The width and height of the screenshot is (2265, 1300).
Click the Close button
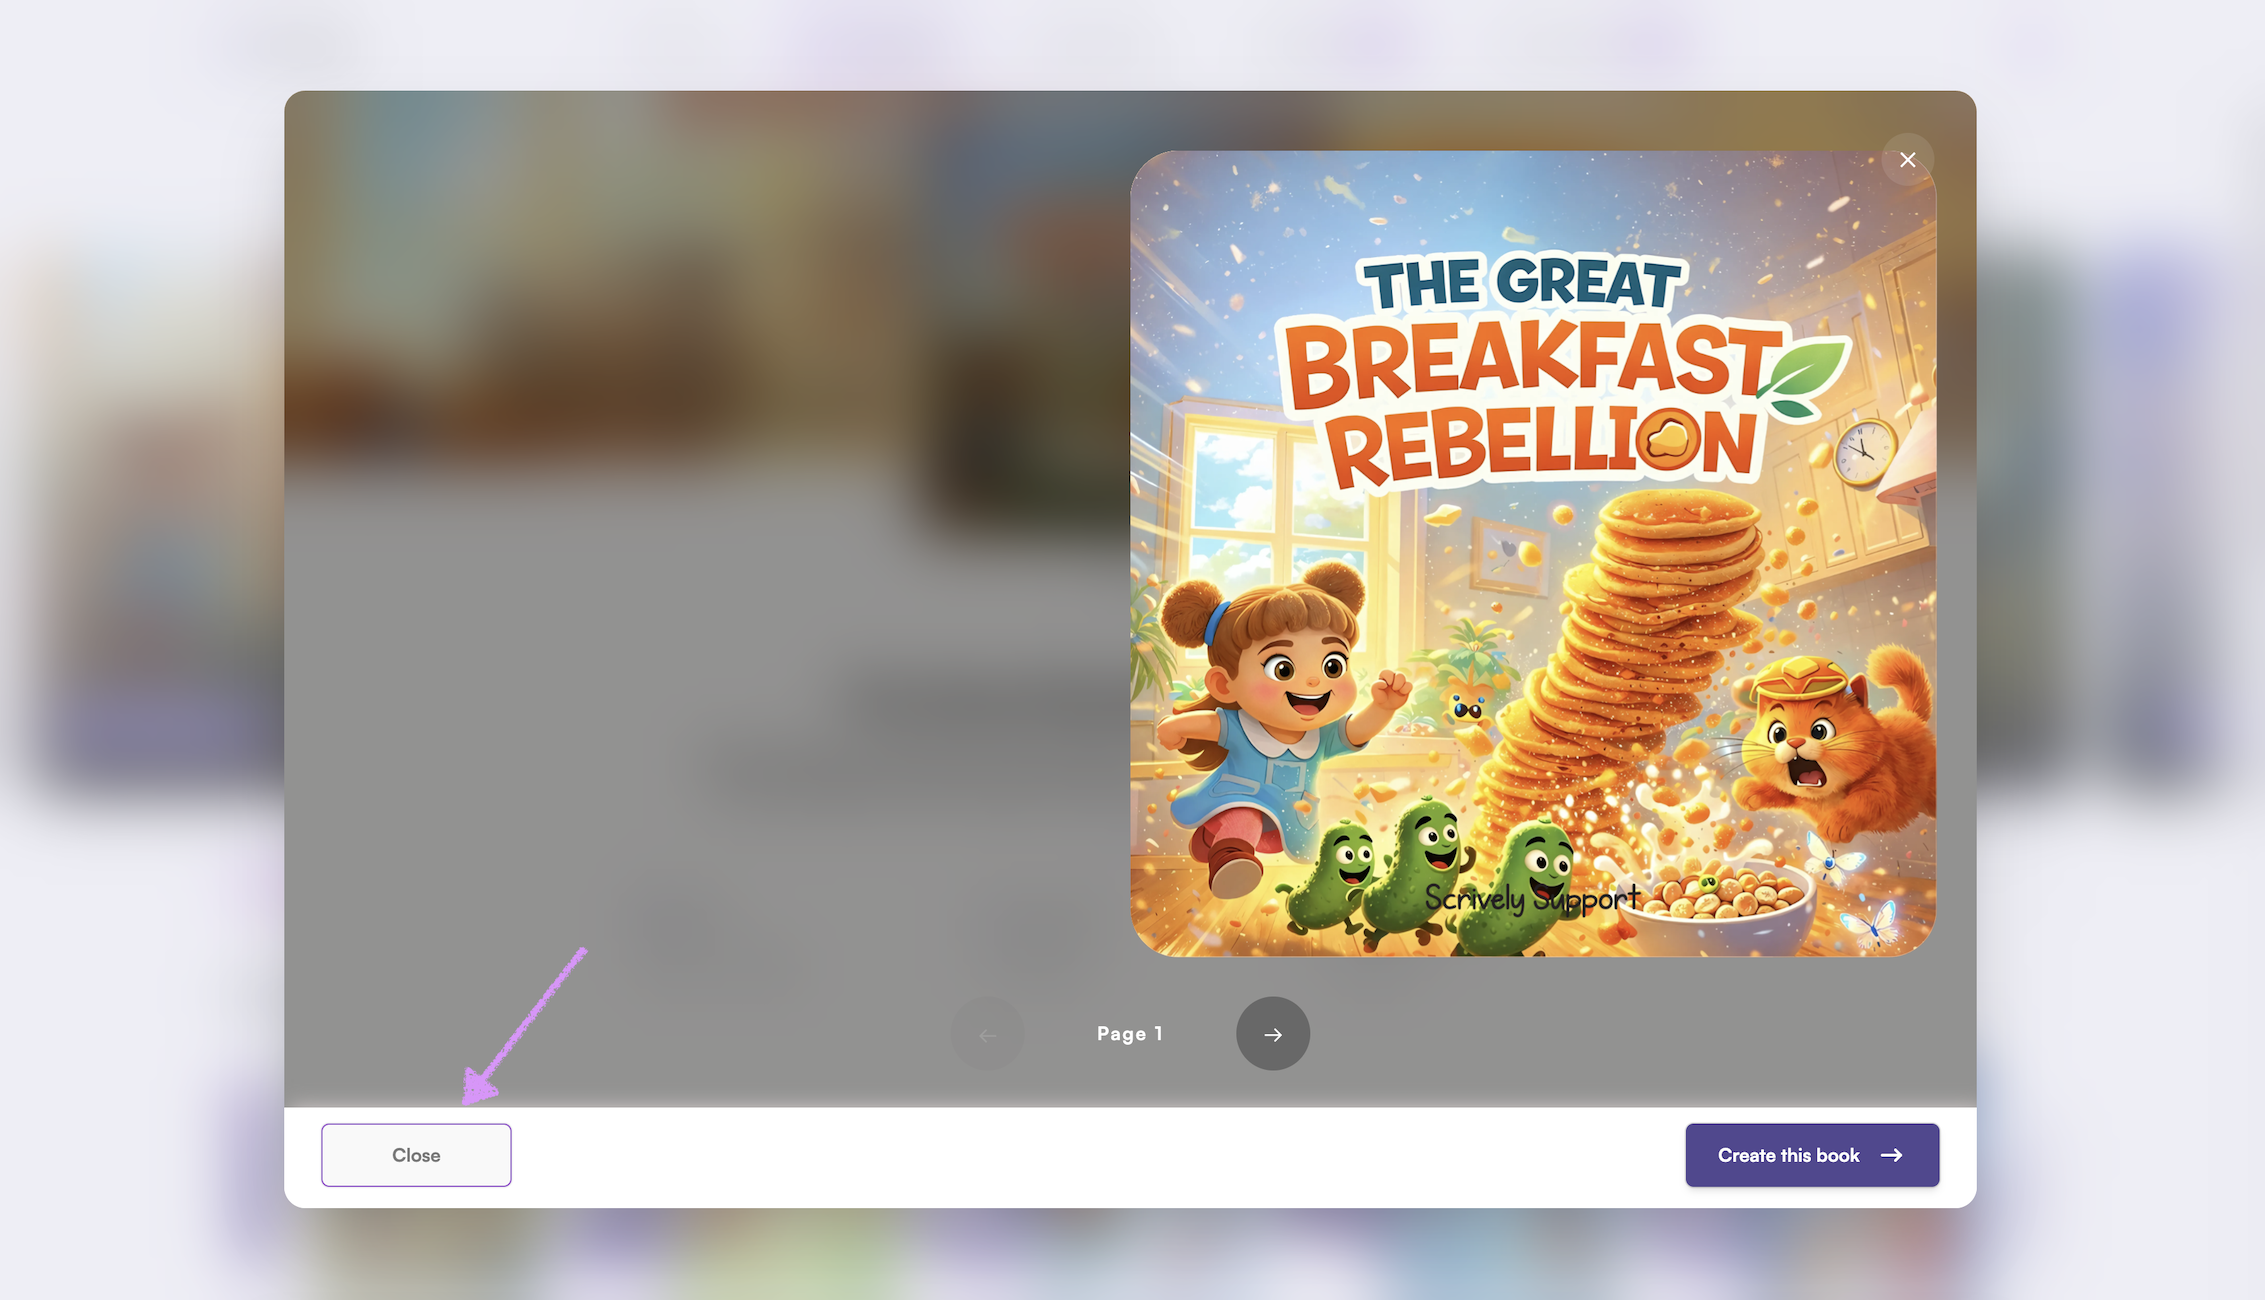tap(416, 1155)
